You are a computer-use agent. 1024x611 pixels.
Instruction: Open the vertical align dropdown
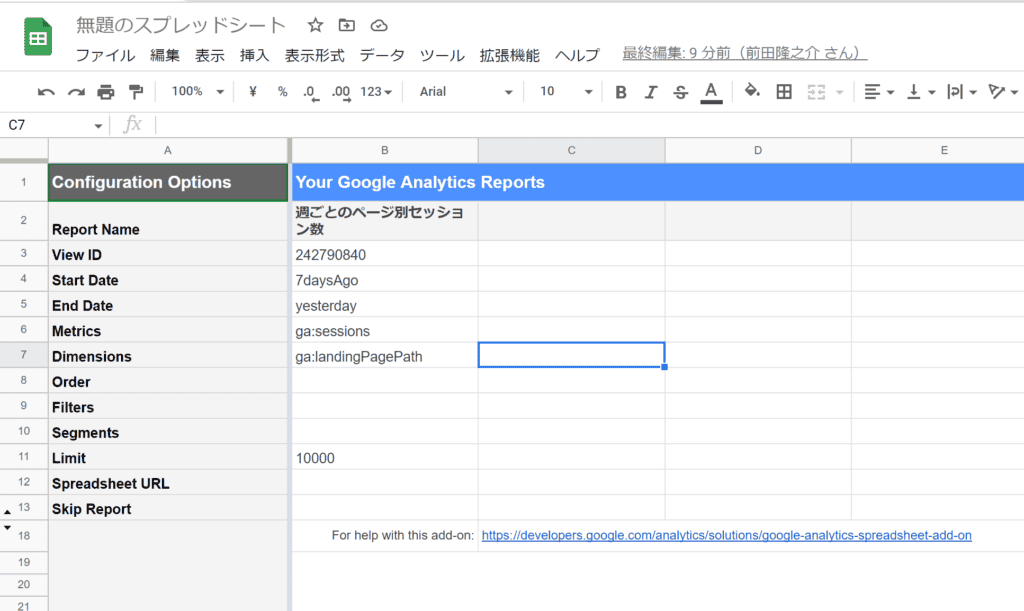coord(921,92)
